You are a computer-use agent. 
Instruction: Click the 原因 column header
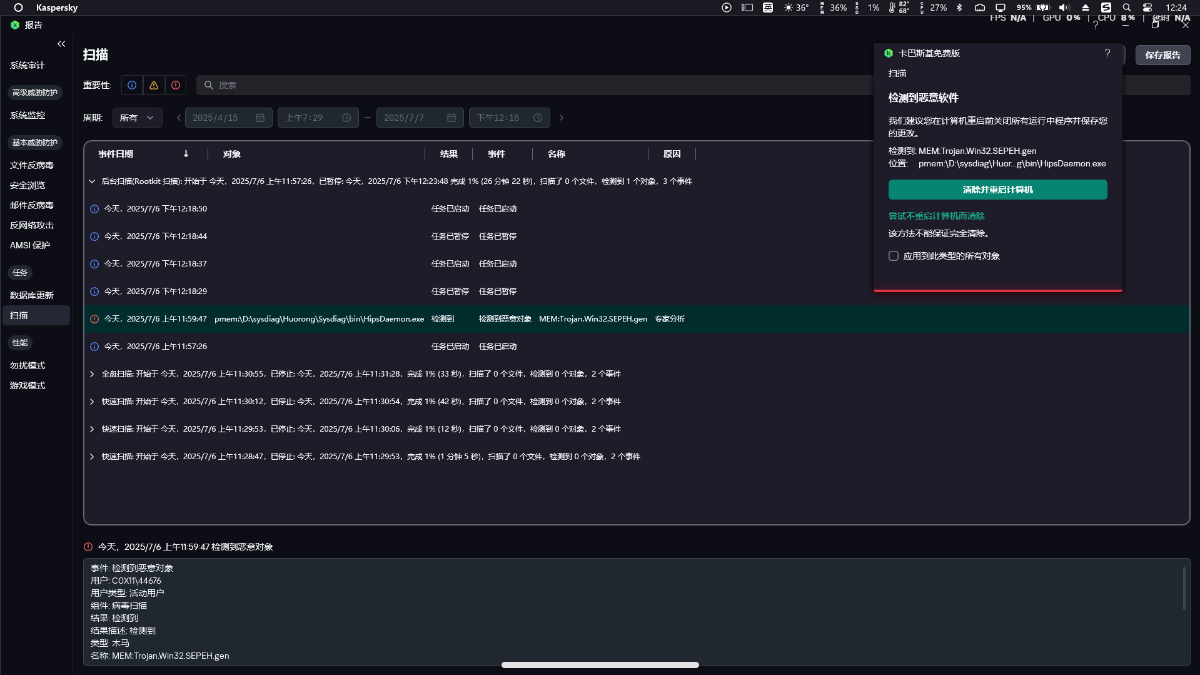pos(672,154)
